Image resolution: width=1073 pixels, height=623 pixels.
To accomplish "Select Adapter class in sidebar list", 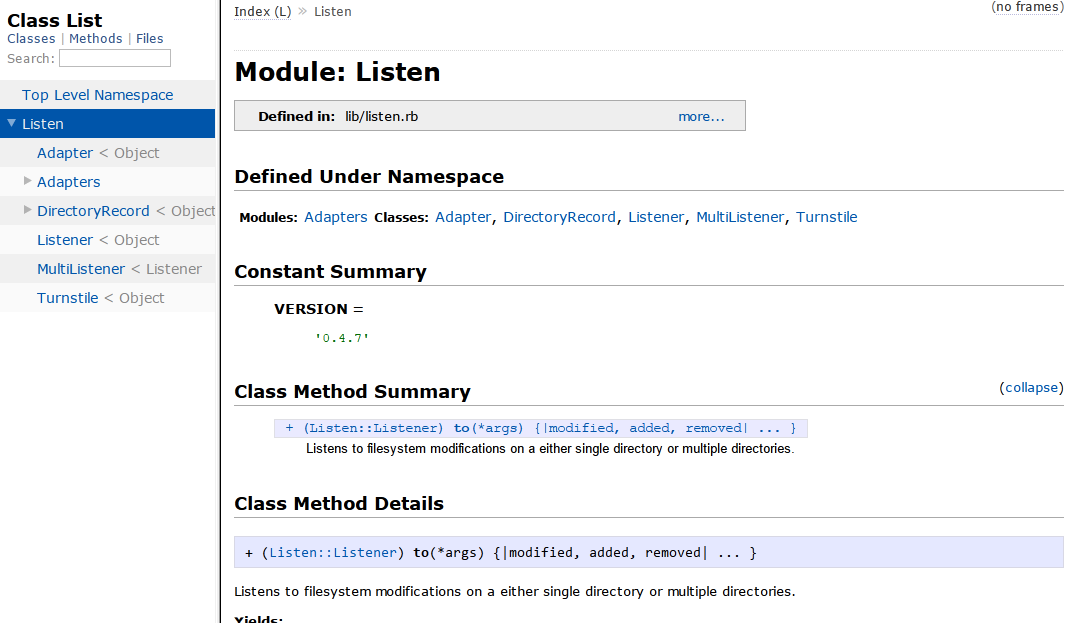I will tap(64, 153).
